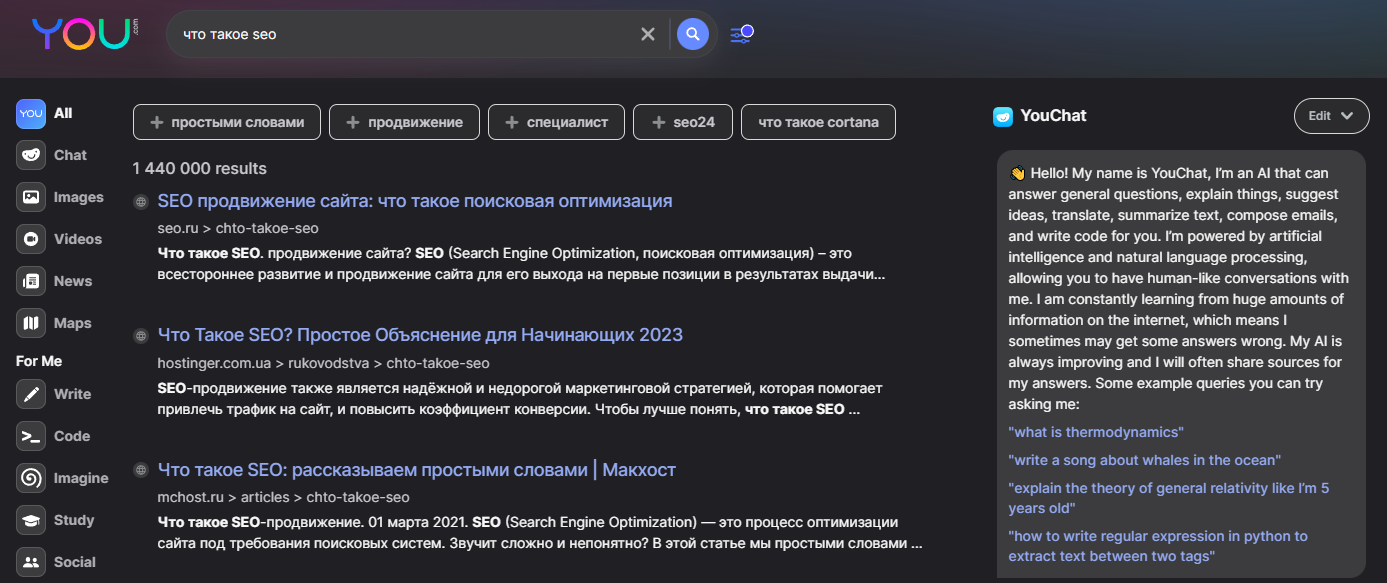
Task: Open the Chat section icon
Action: [31, 155]
